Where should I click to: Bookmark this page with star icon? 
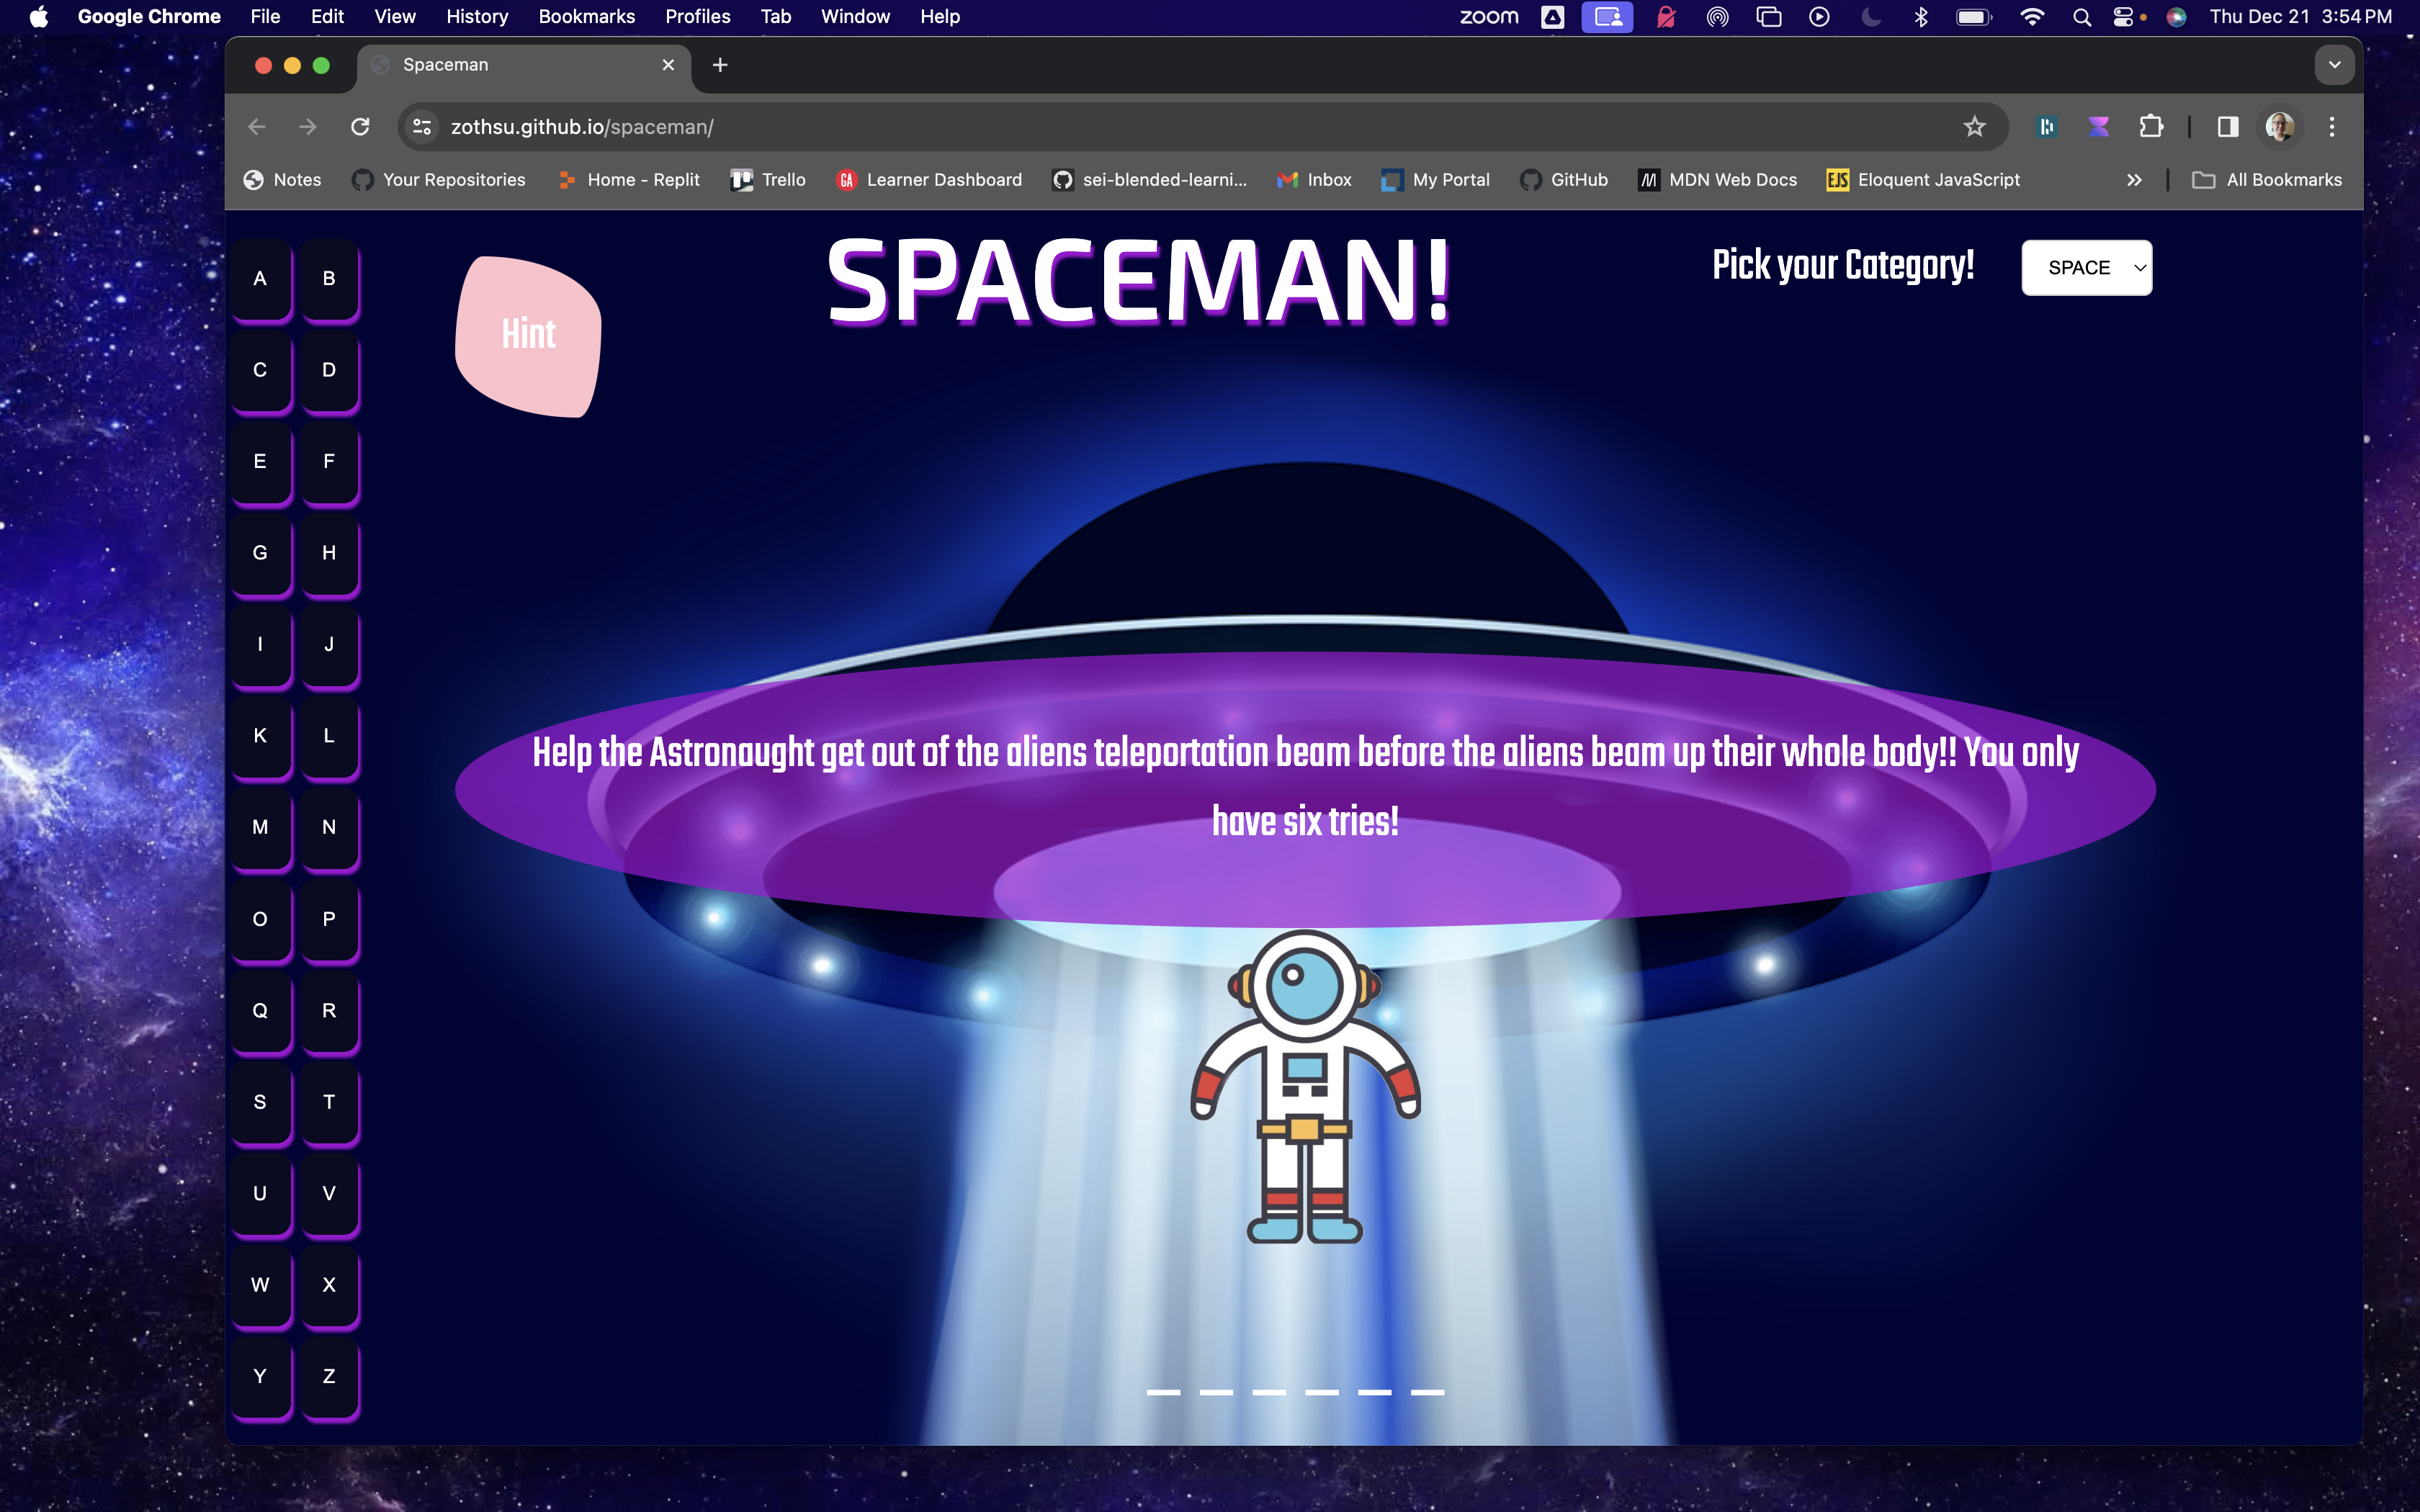coord(1974,127)
